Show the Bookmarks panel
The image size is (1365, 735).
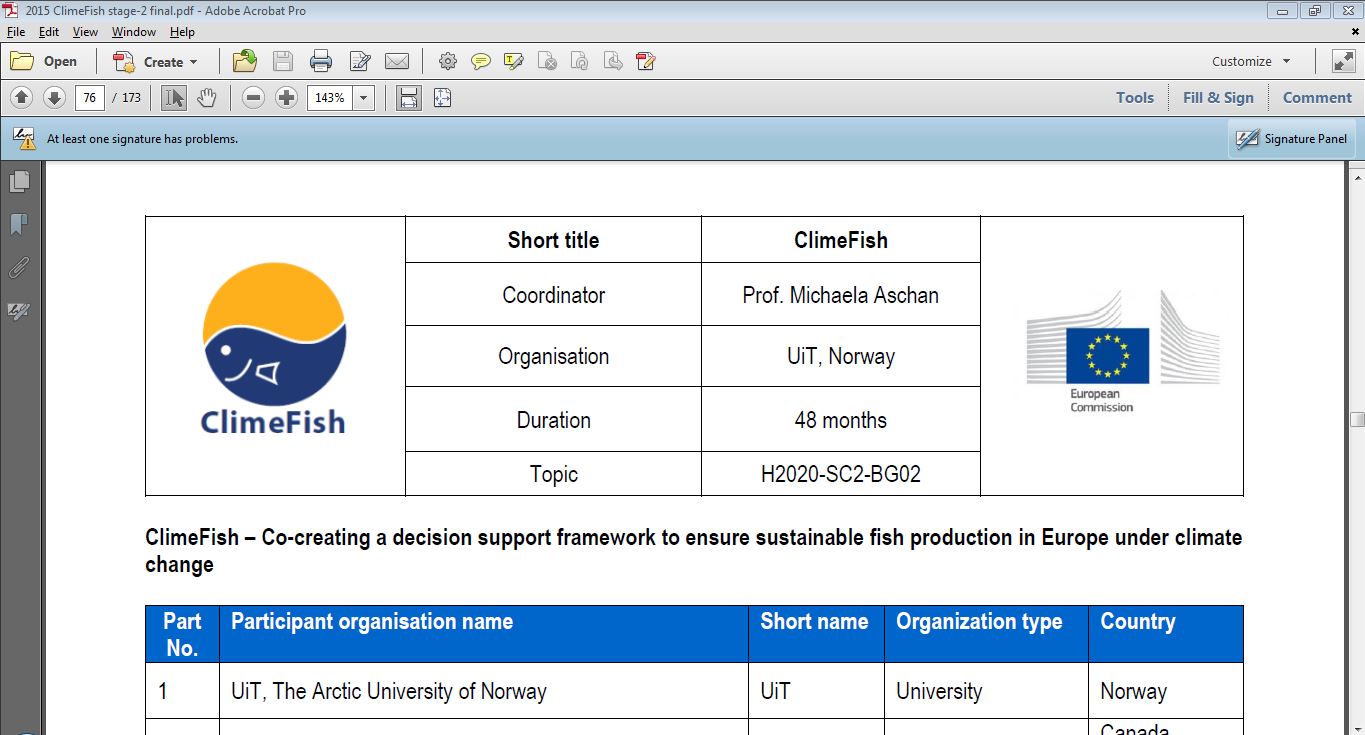click(20, 225)
